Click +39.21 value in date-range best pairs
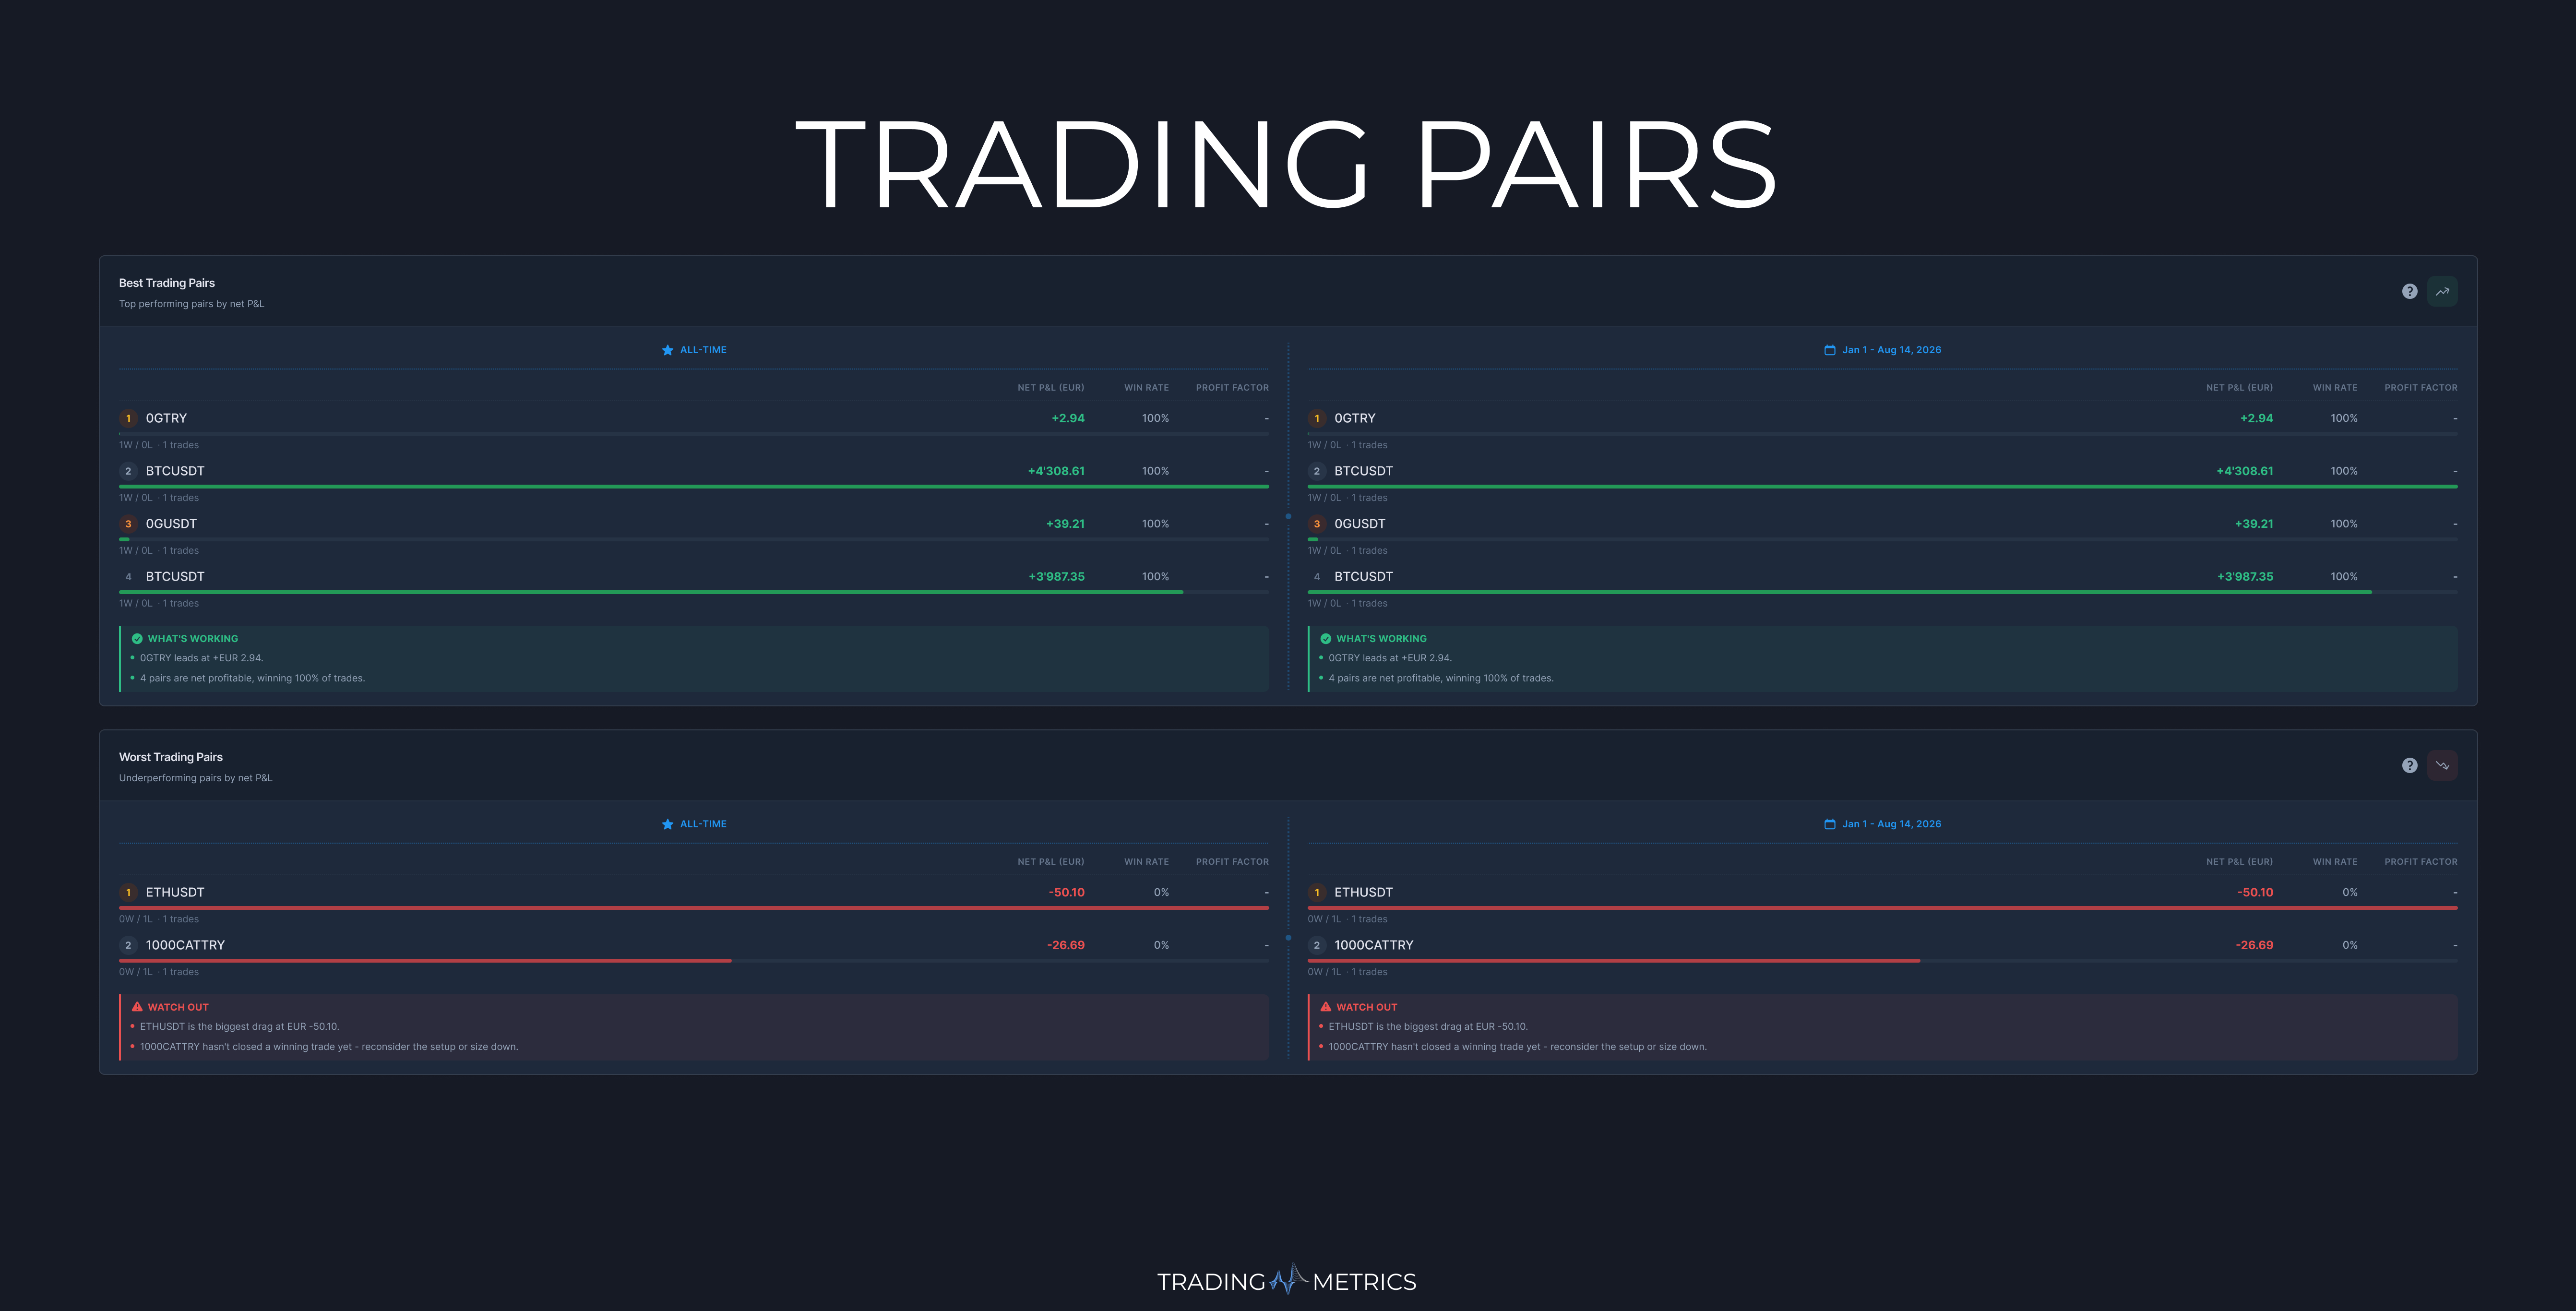Viewport: 2576px width, 1311px height. [x=2254, y=524]
